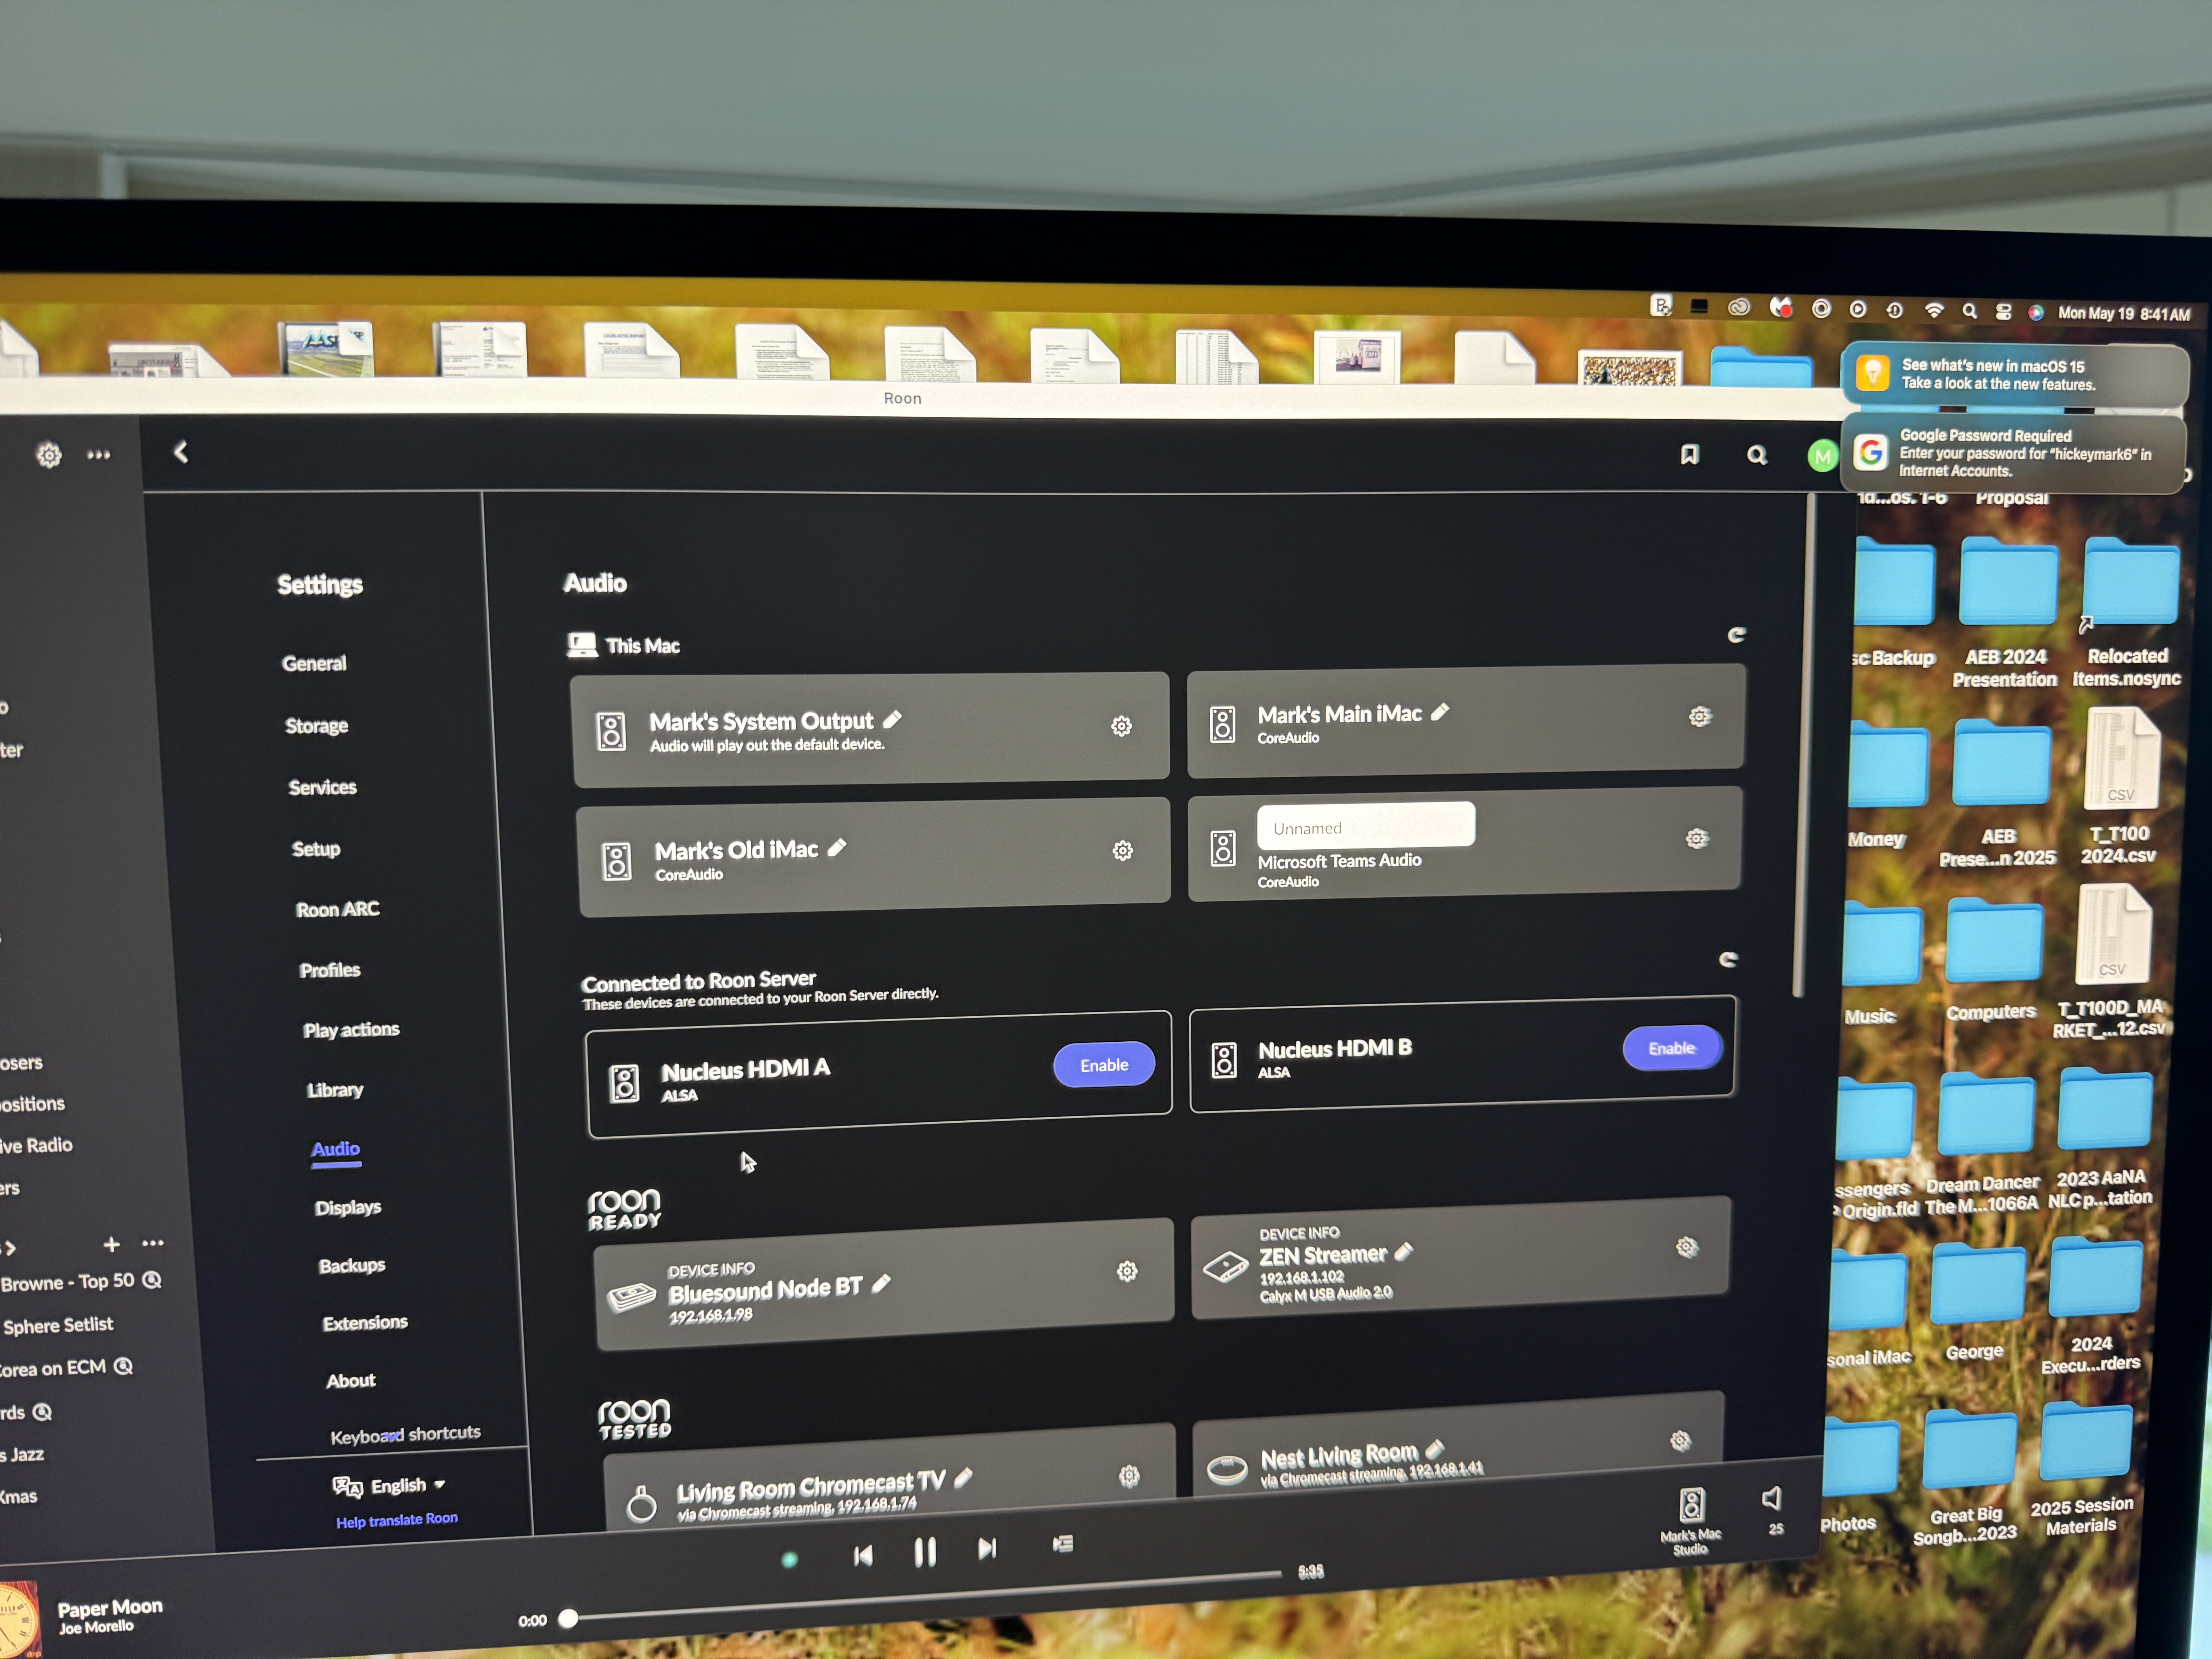Open the Roon bookmarks icon
2212x1659 pixels.
(1690, 455)
